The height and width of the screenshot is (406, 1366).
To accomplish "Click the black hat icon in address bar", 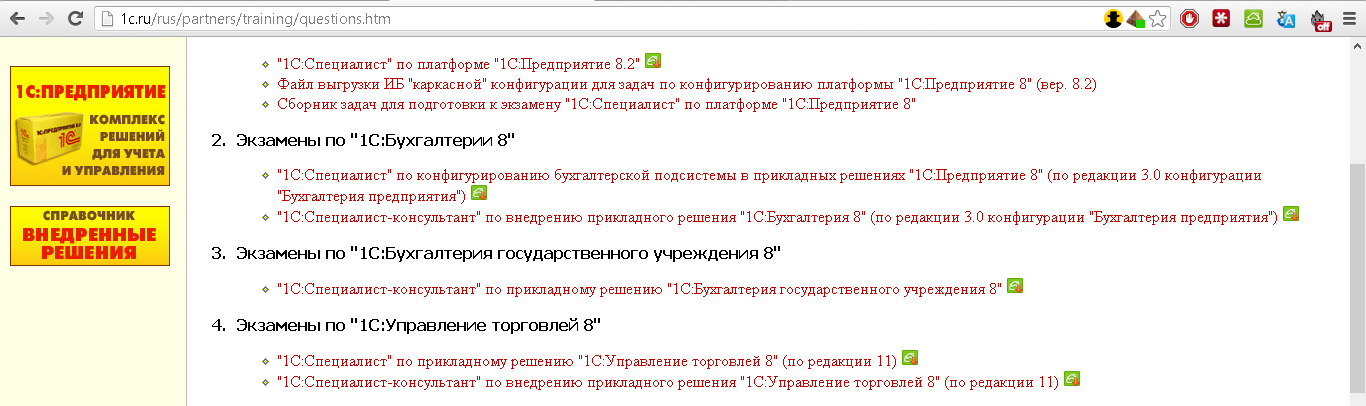I will pyautogui.click(x=1113, y=19).
